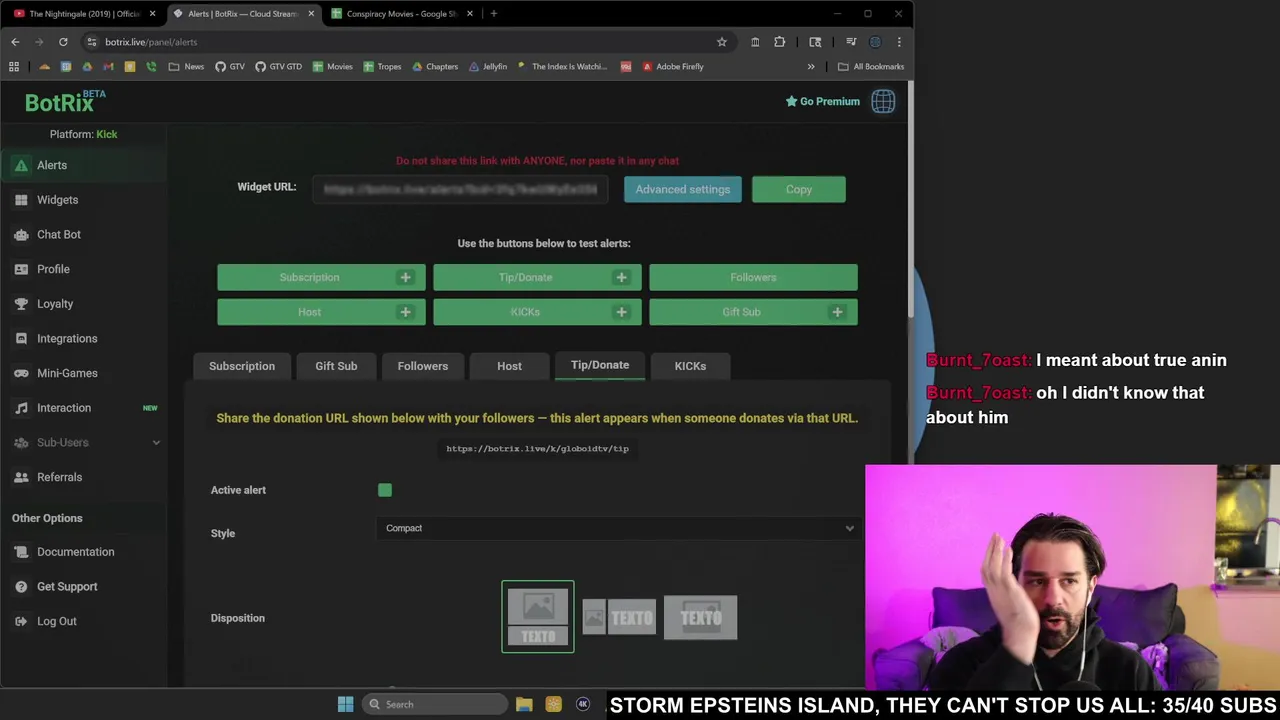Click the blurred Widget URL field
Screen dimensions: 1280x720
460,189
